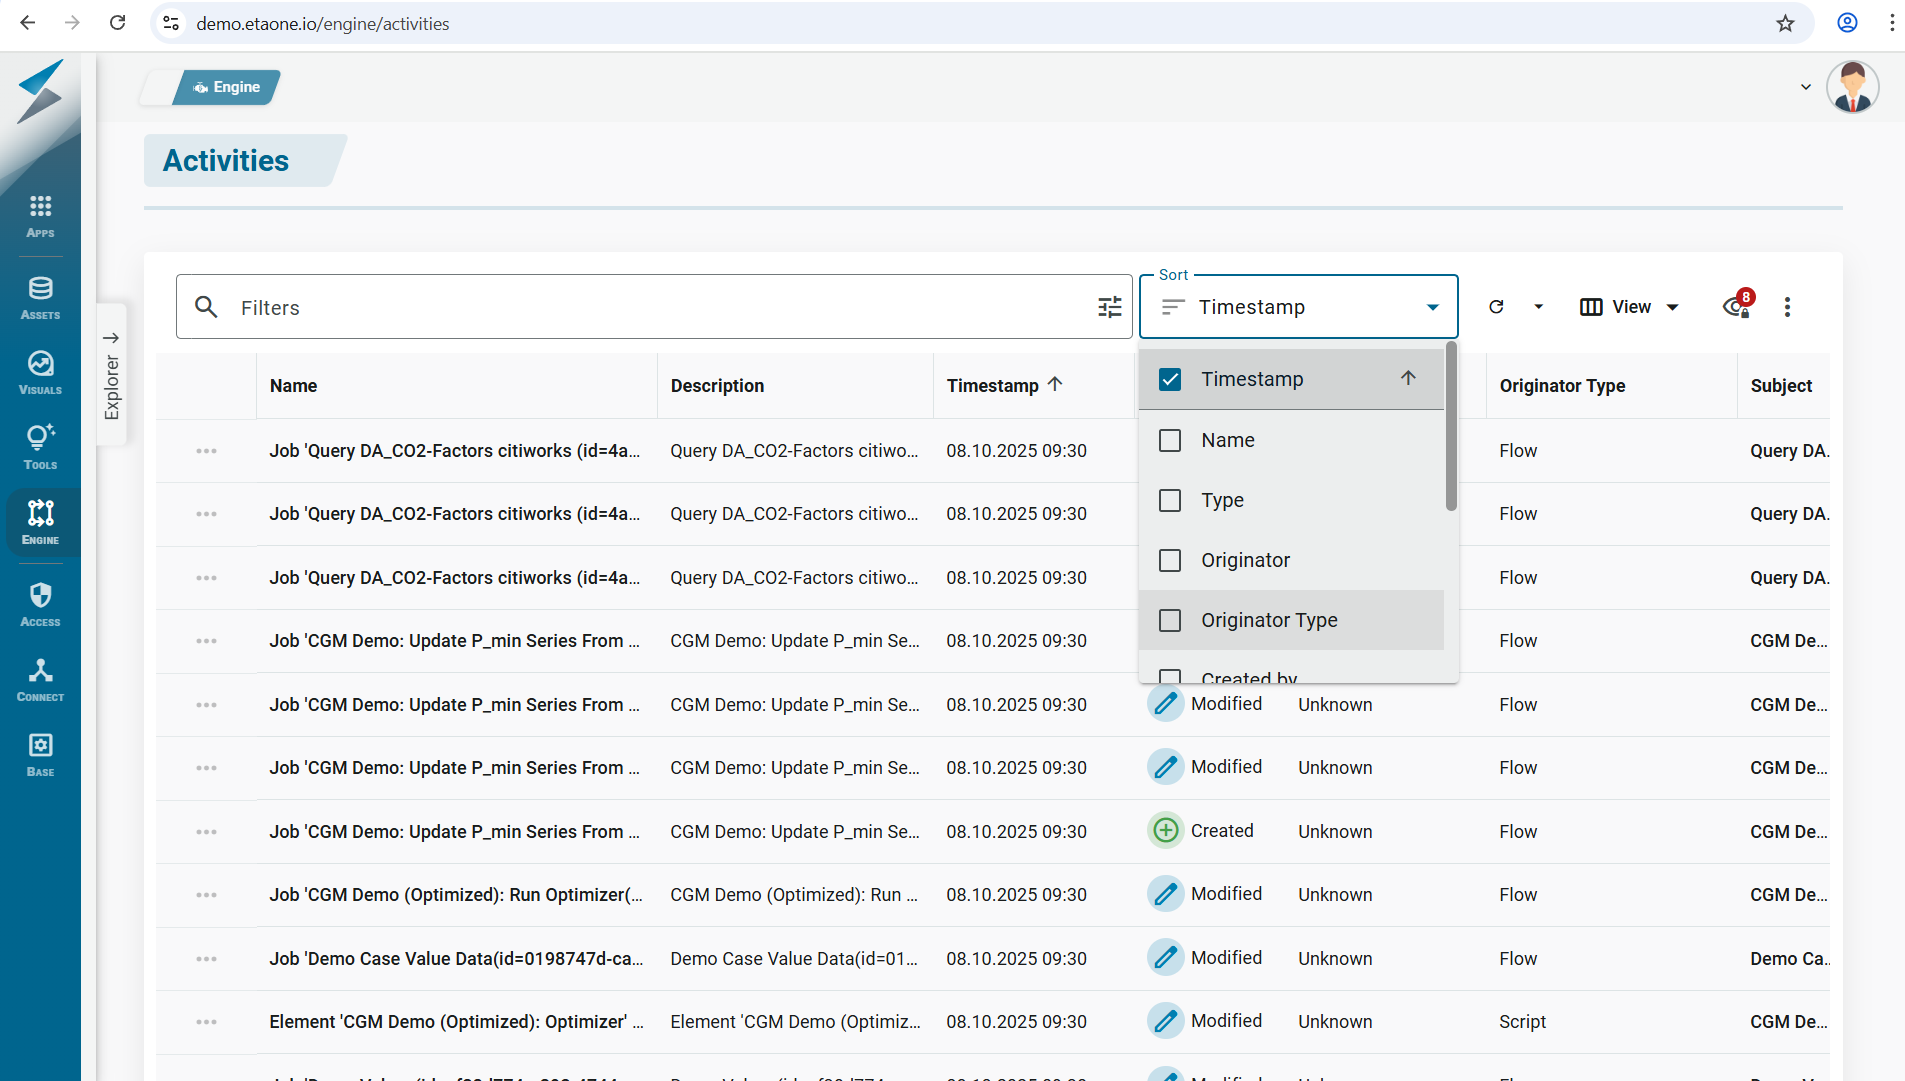Click the watch eye icon with badge
Viewport: 1905px width, 1081px height.
(x=1737, y=307)
